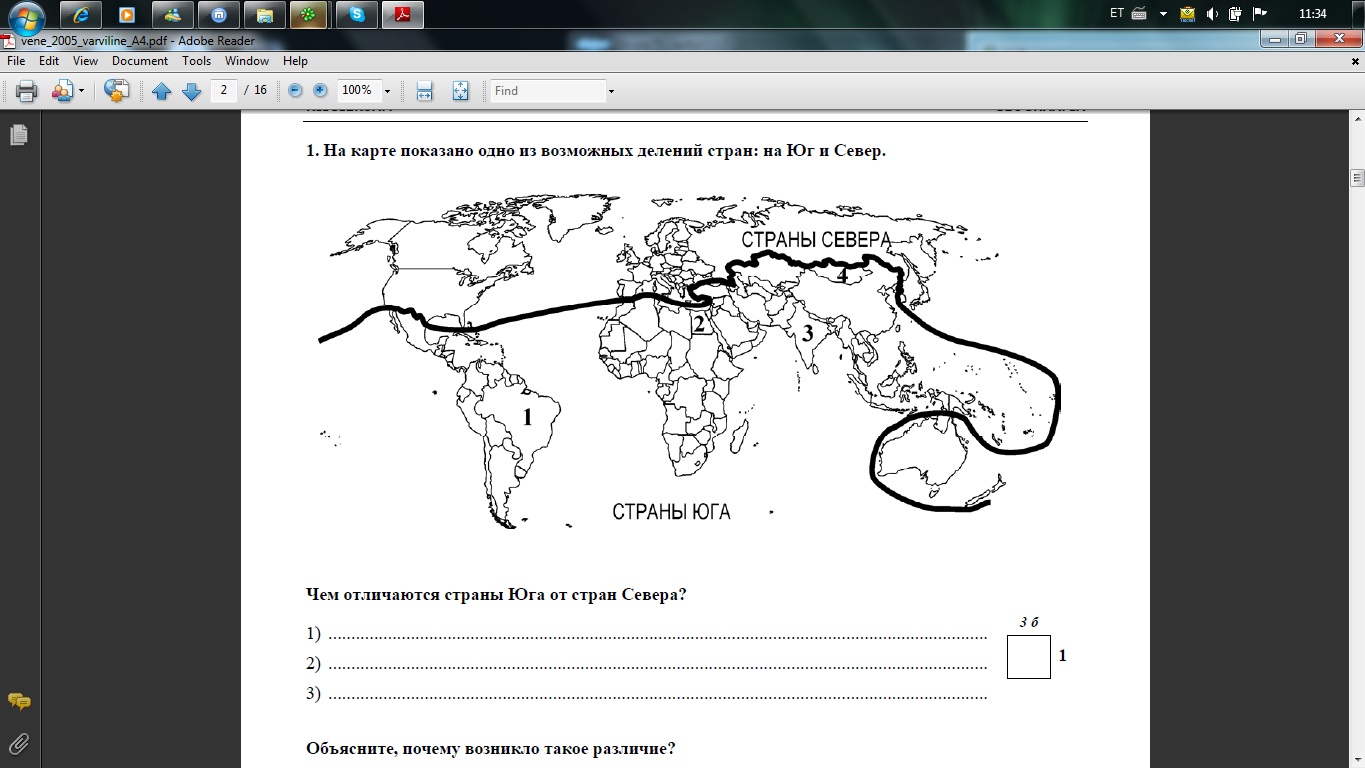Click number 3 on the India region
1365x768 pixels.
click(808, 334)
